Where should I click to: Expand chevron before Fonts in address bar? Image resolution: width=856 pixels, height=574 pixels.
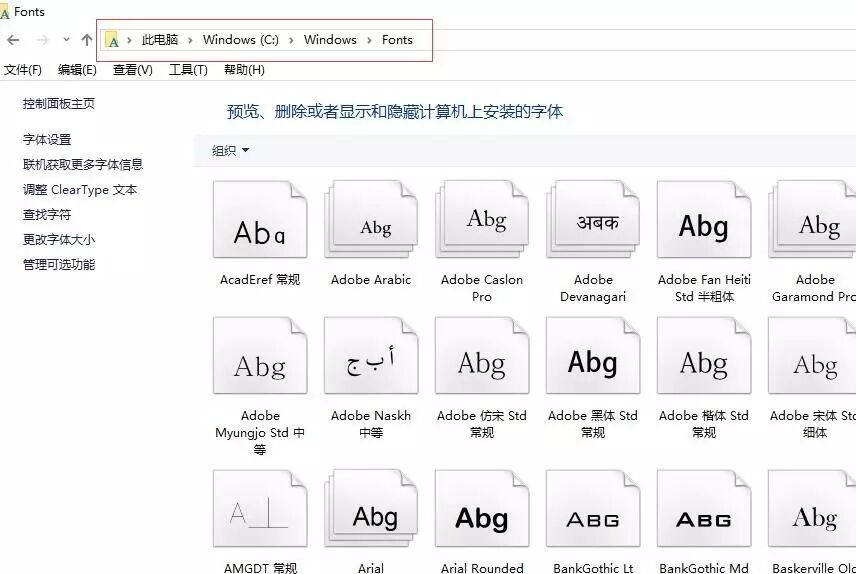(x=370, y=40)
